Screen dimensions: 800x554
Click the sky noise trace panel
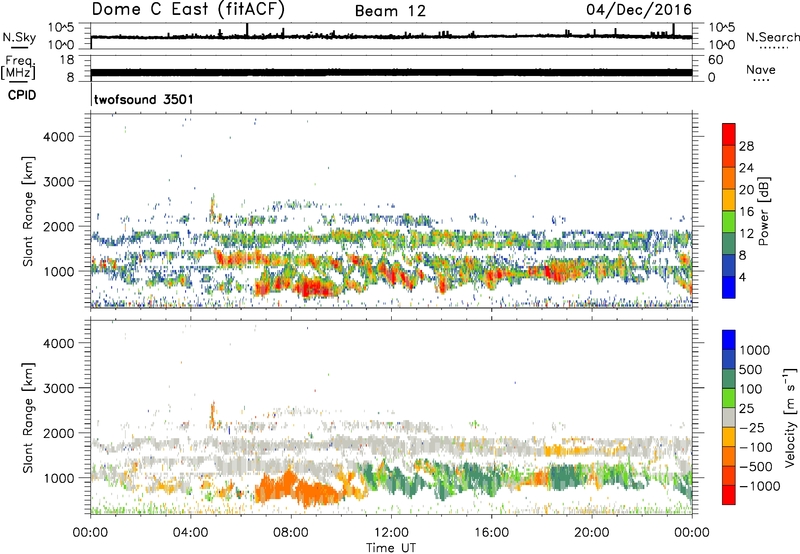point(391,36)
